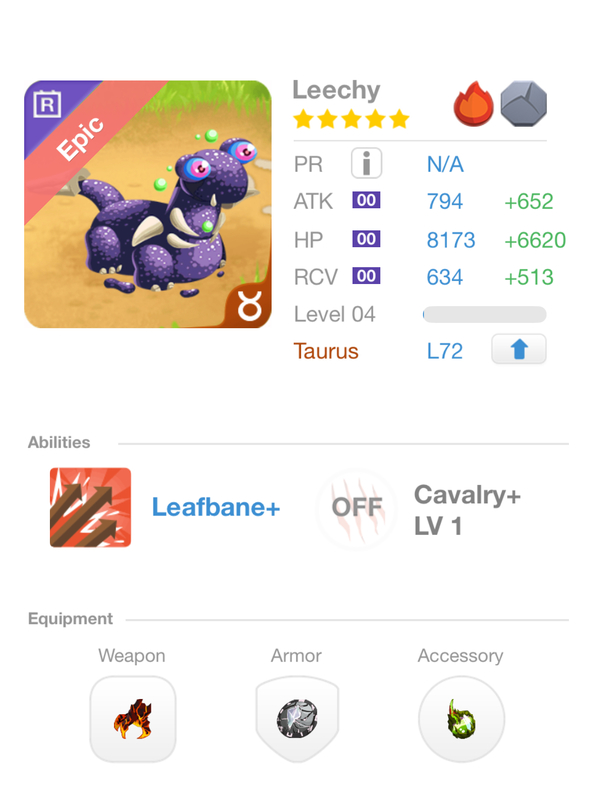Open the green ring Accessory slot
Viewport: 591px width, 800px height.
(461, 719)
